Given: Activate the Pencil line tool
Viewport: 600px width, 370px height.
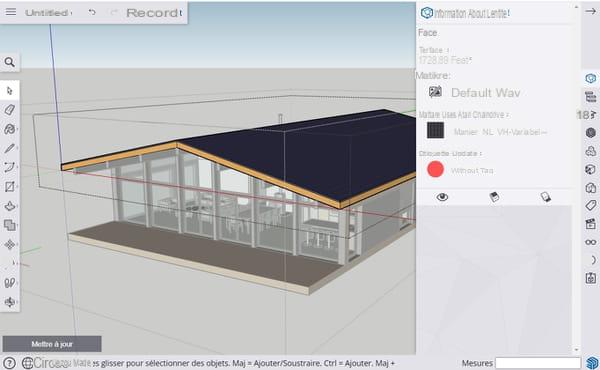Looking at the screenshot, I should [x=10, y=148].
